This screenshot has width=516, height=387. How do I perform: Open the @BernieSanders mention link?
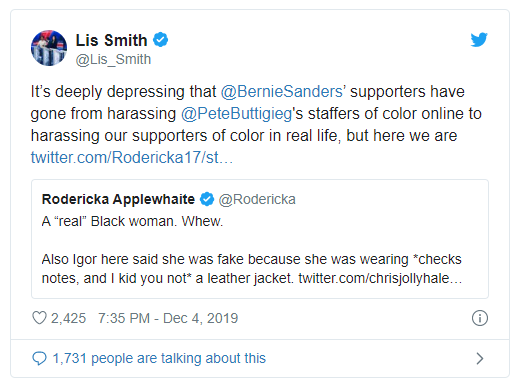[x=283, y=92]
